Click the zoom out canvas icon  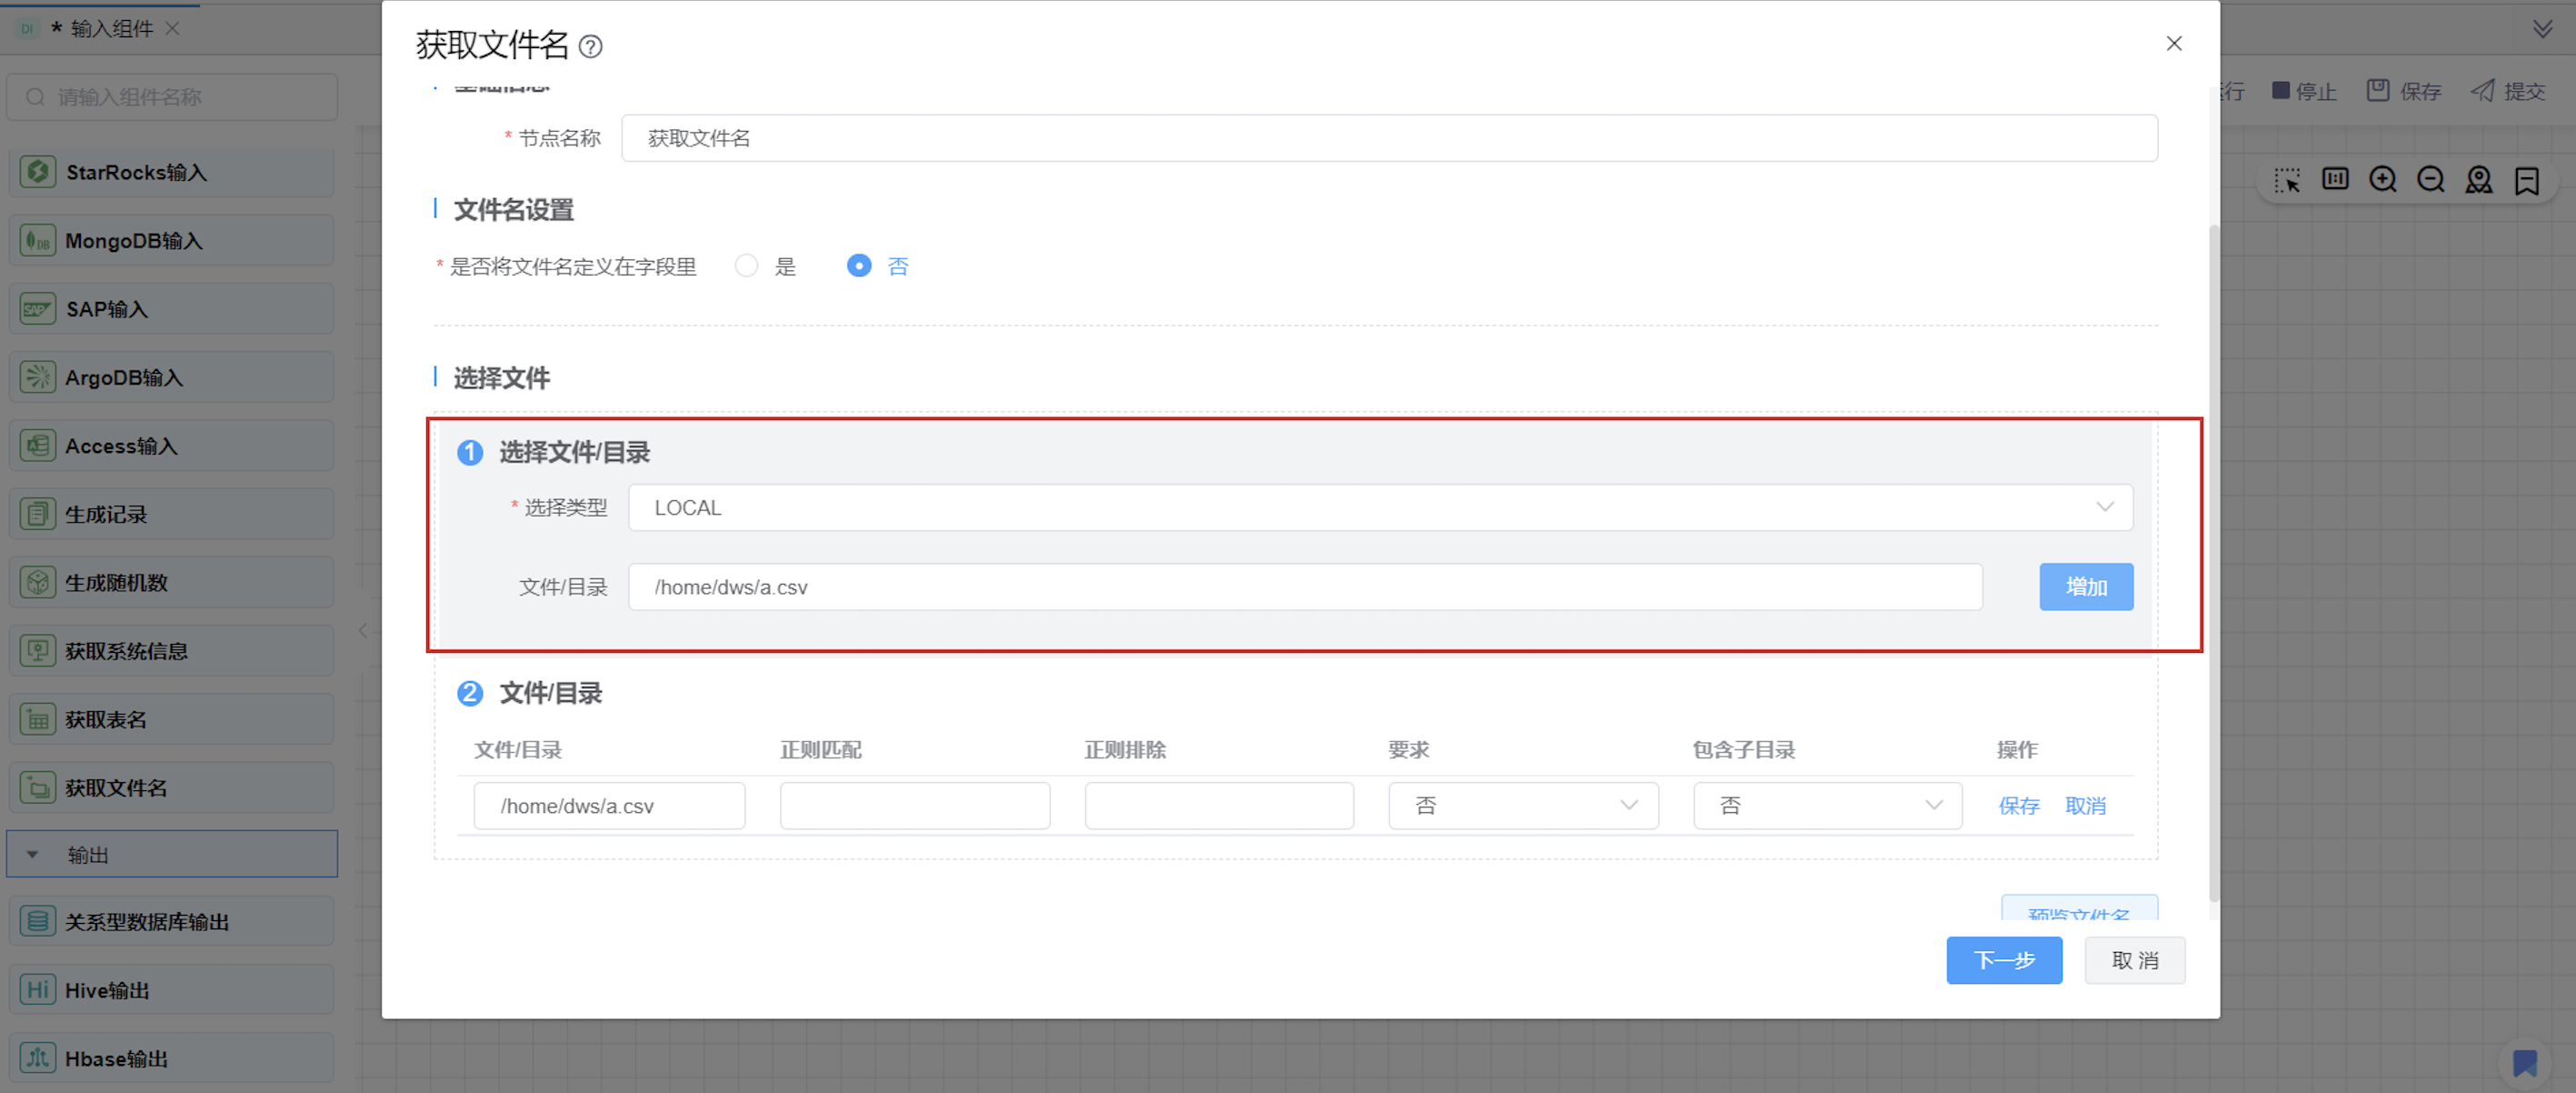[x=2431, y=180]
